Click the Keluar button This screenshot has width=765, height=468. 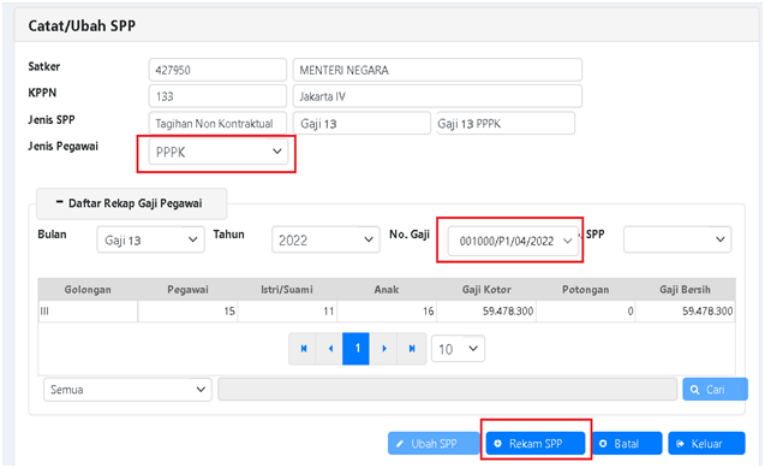point(706,443)
